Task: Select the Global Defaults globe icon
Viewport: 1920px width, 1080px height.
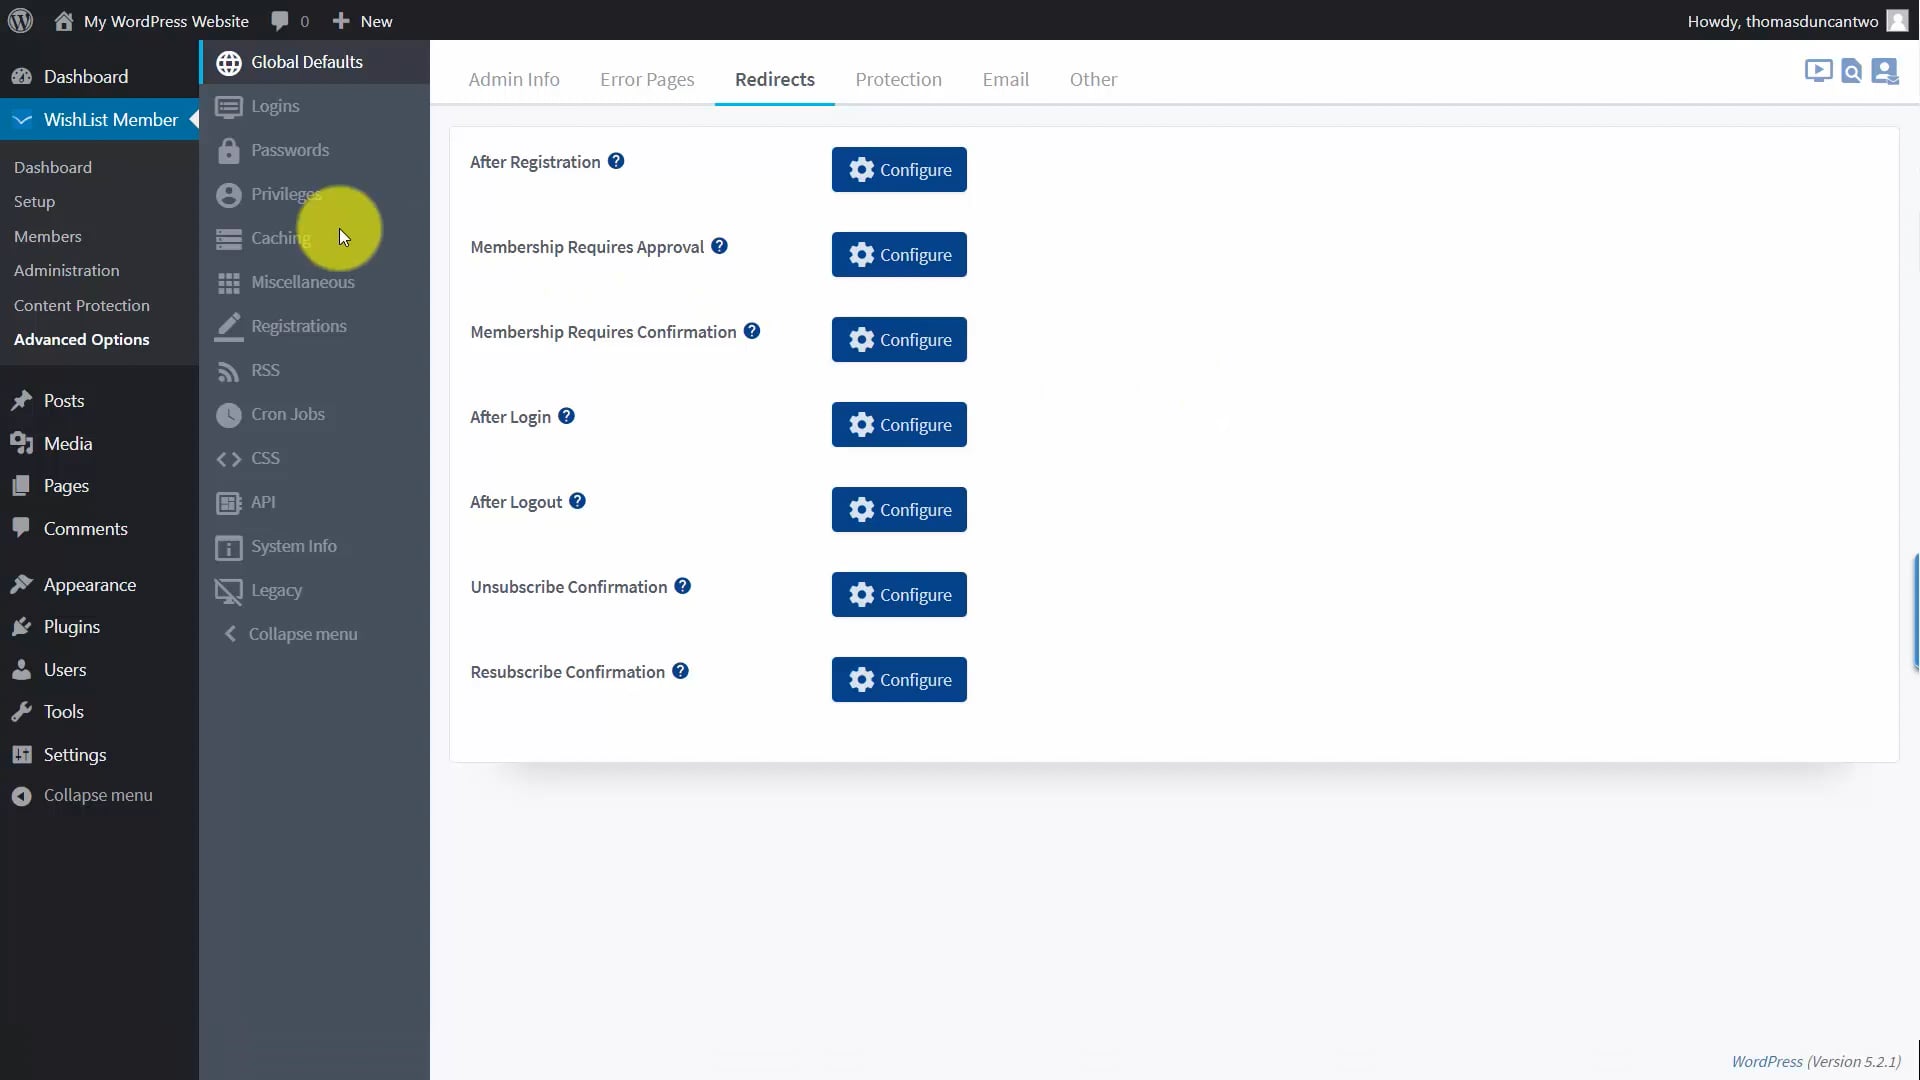Action: [x=229, y=61]
